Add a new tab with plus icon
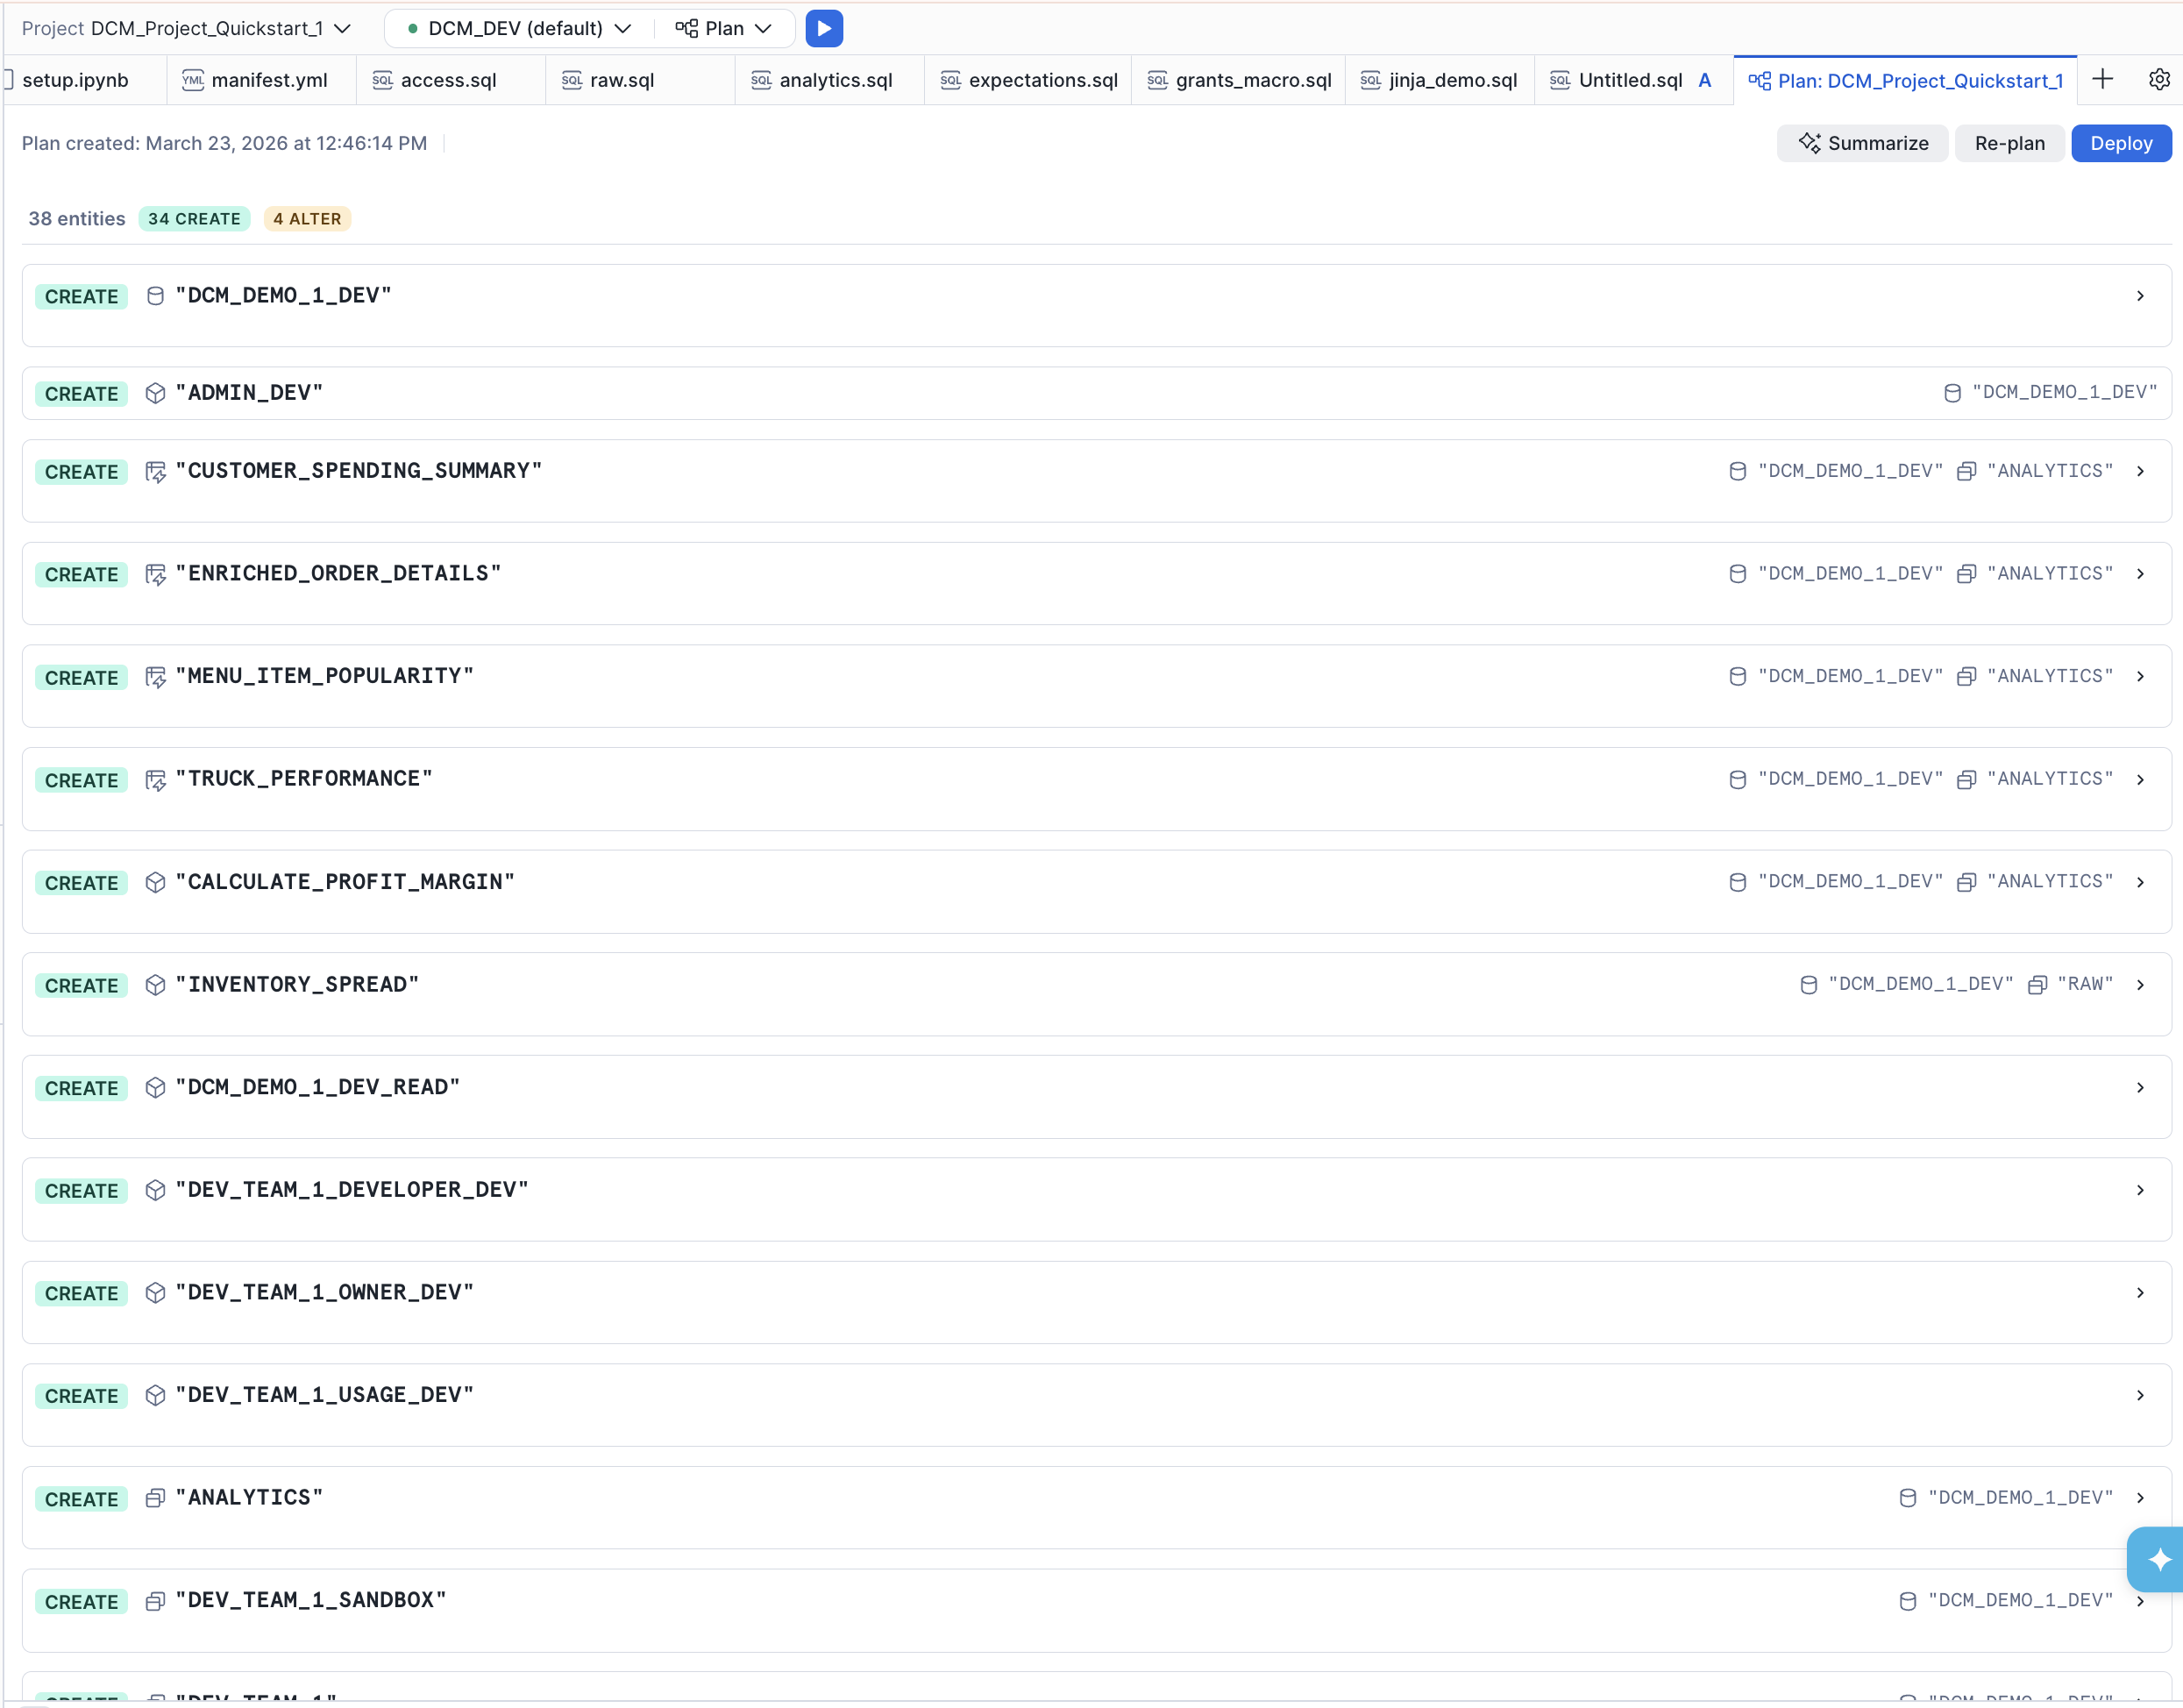 tap(2102, 80)
